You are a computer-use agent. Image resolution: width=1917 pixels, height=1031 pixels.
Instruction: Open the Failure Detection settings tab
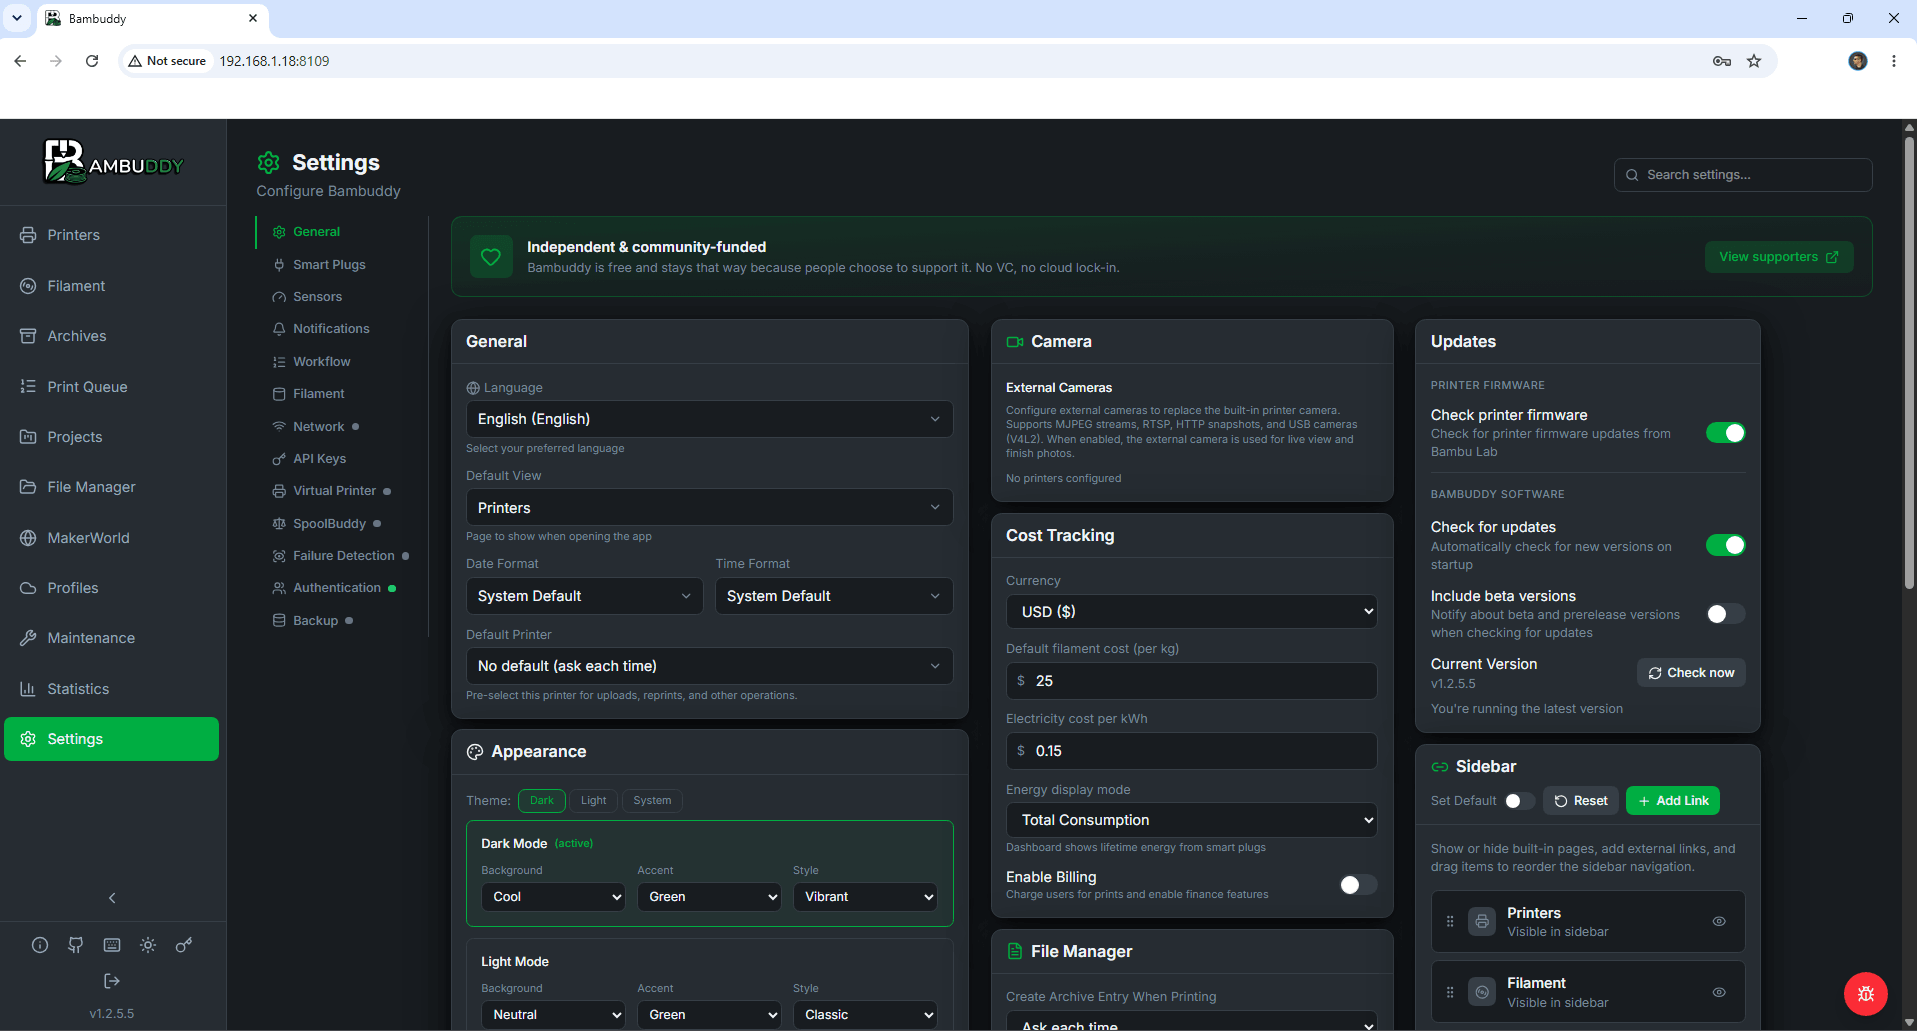pos(343,556)
